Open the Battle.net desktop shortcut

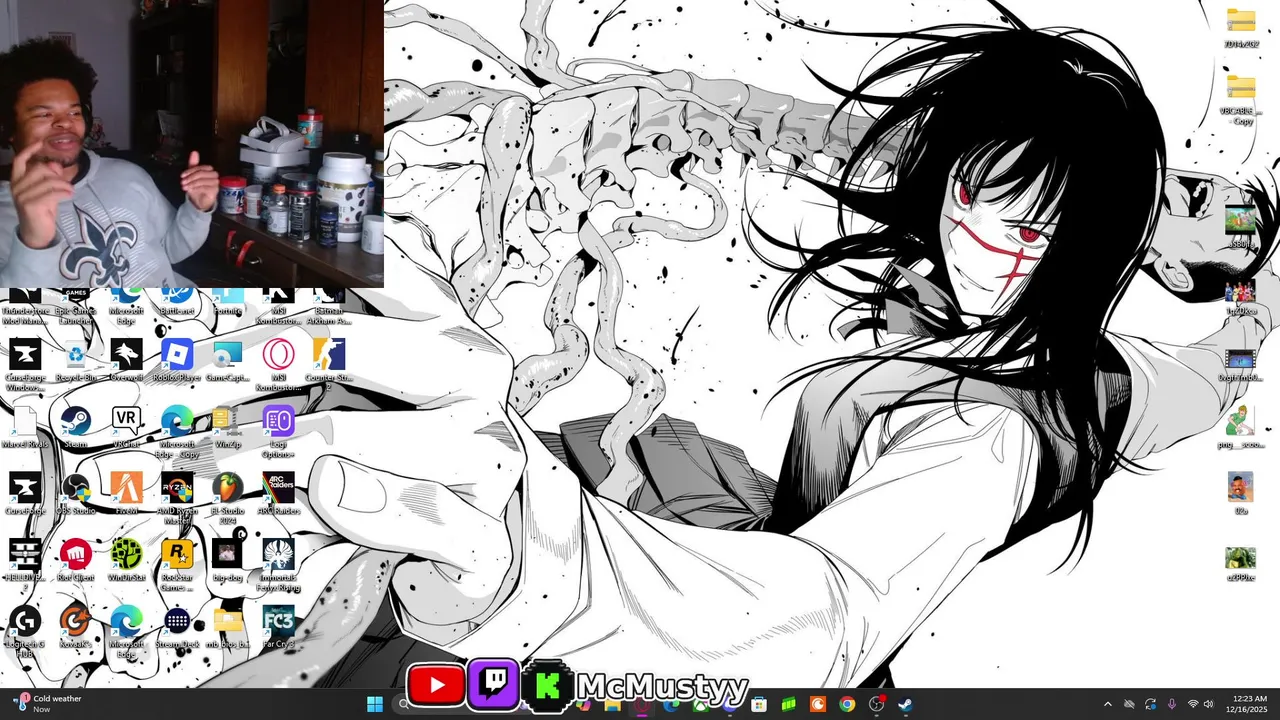coord(177,301)
